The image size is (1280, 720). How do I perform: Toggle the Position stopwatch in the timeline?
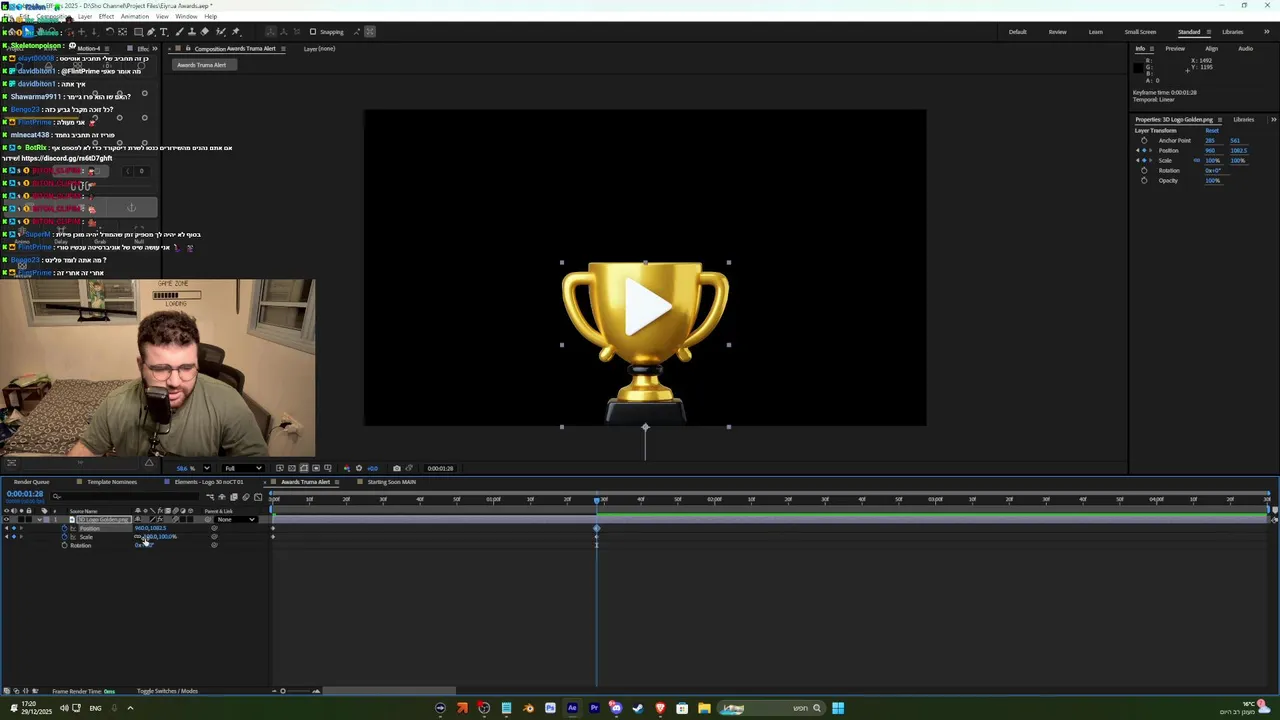click(x=64, y=528)
